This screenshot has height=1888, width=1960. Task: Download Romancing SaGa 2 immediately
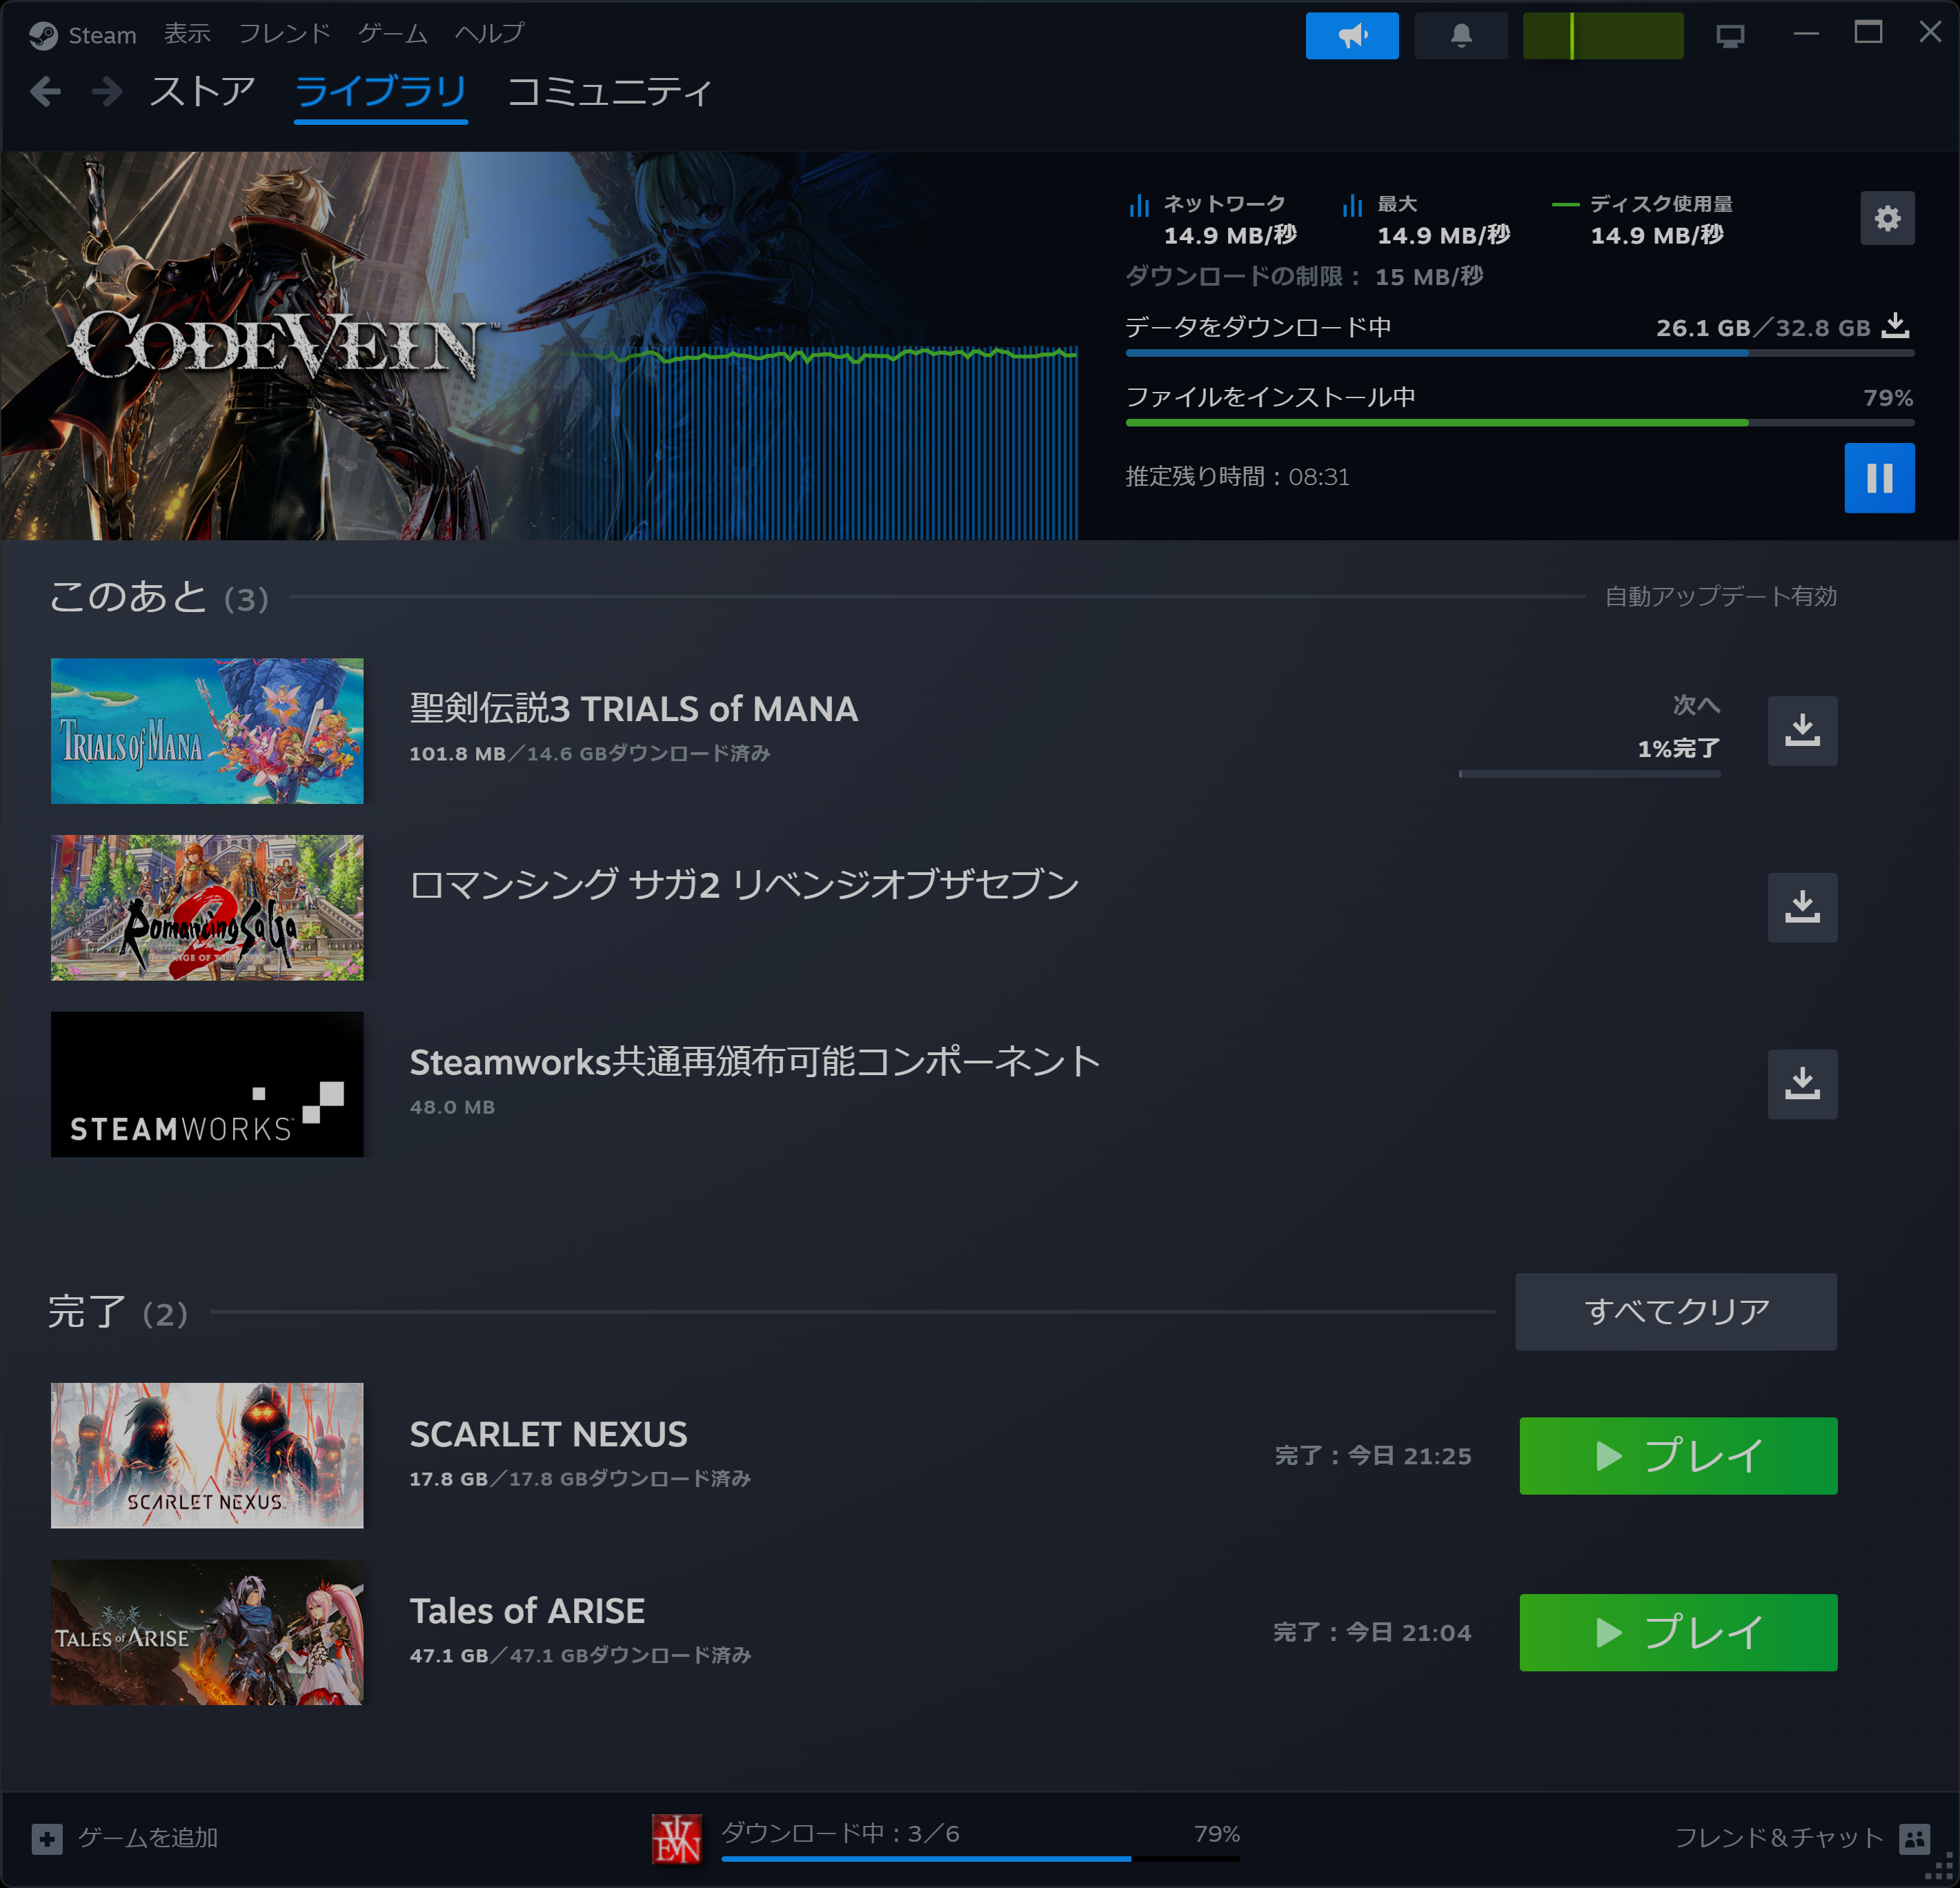[x=1801, y=907]
